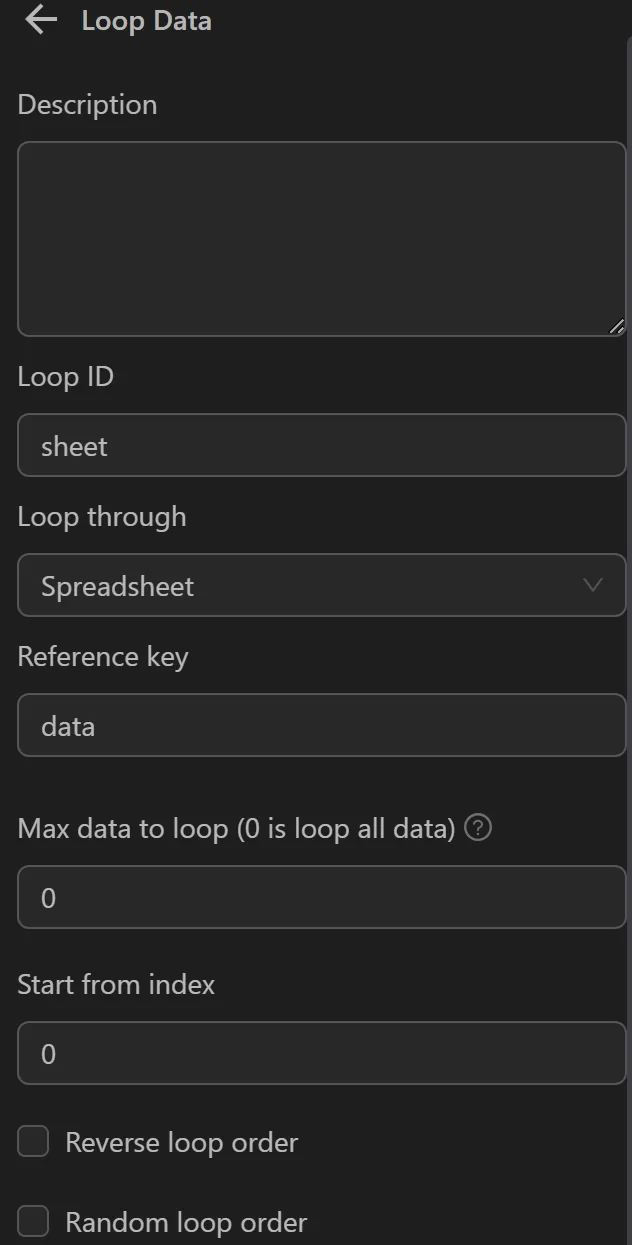This screenshot has height=1245, width=632.
Task: Click the Max data to loop value field
Action: [320, 897]
